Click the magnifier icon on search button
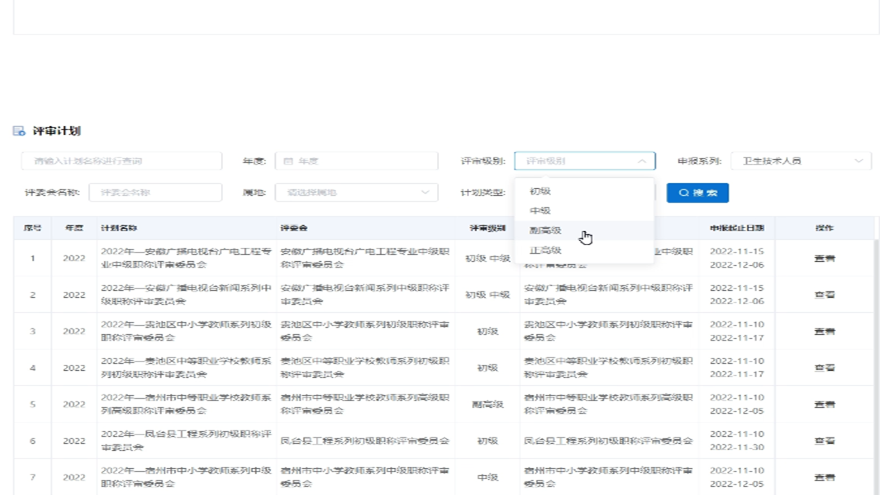The image size is (880, 495). pyautogui.click(x=684, y=193)
